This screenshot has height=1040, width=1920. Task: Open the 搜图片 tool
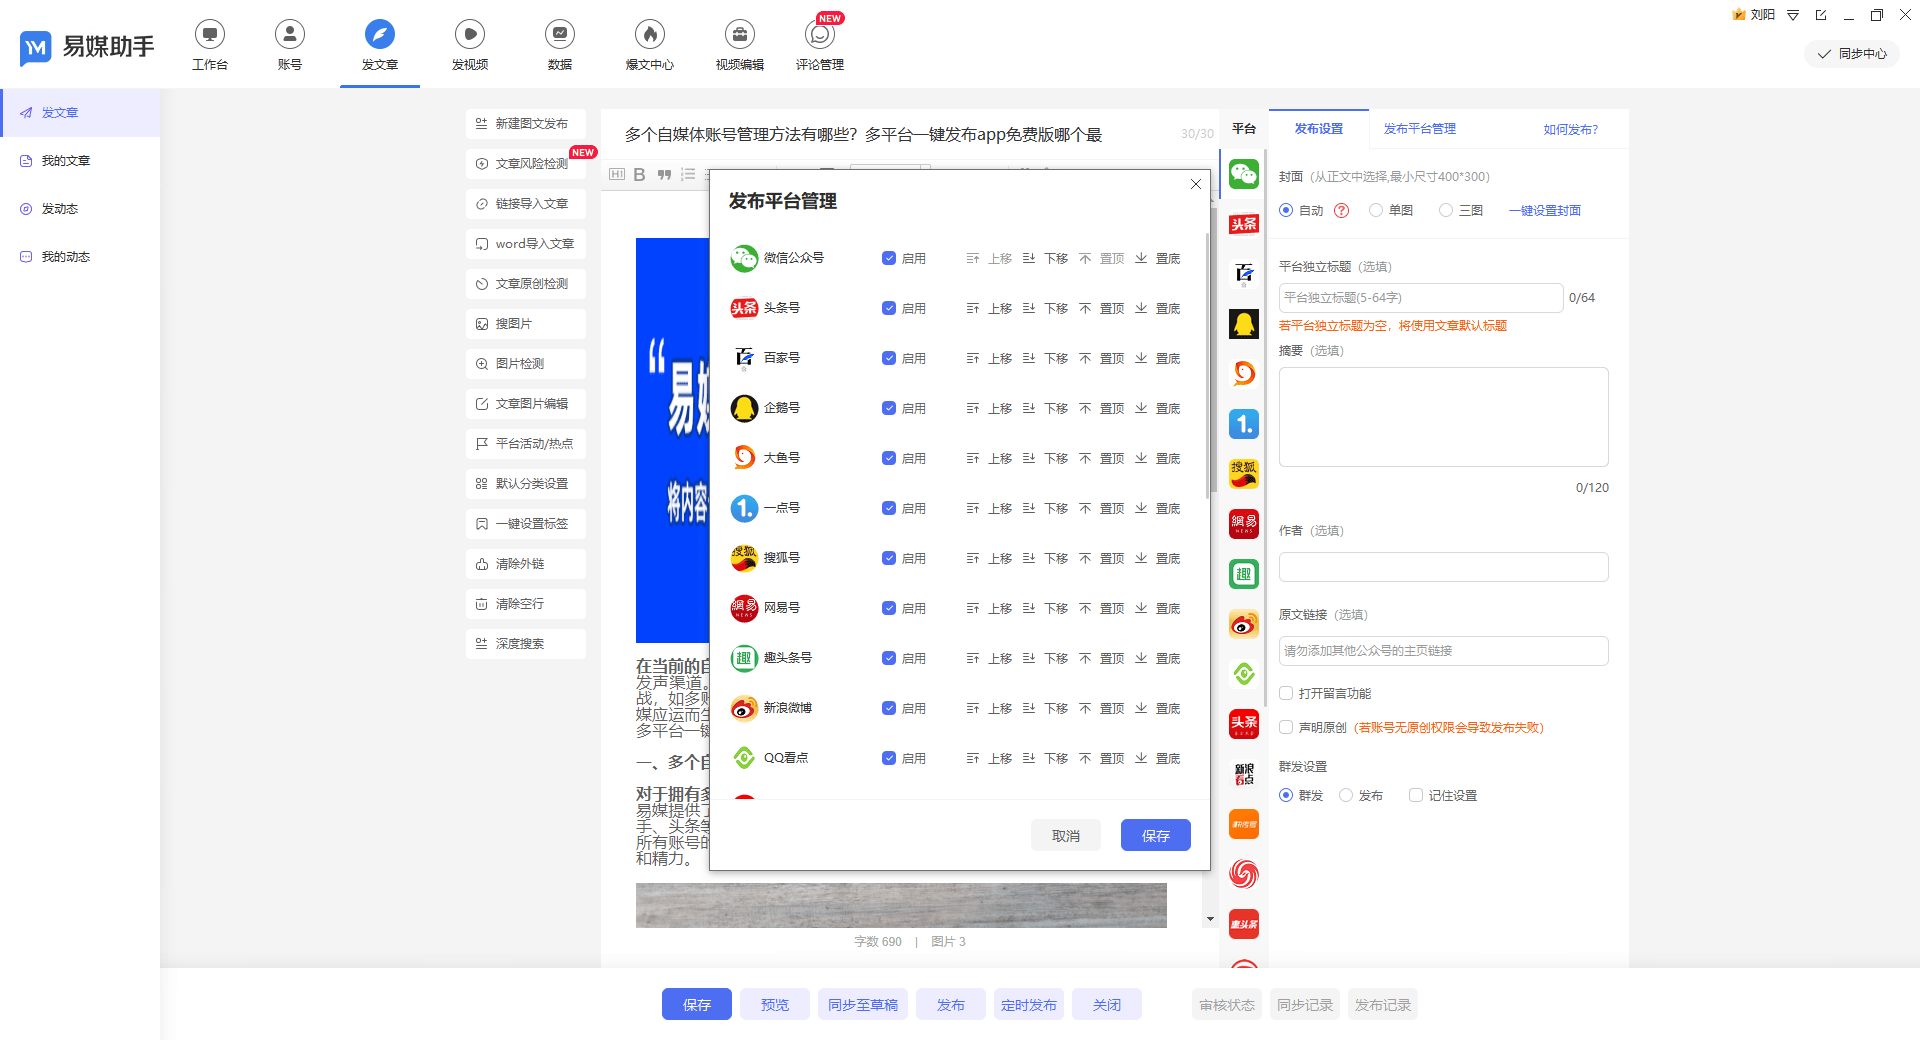pyautogui.click(x=525, y=323)
